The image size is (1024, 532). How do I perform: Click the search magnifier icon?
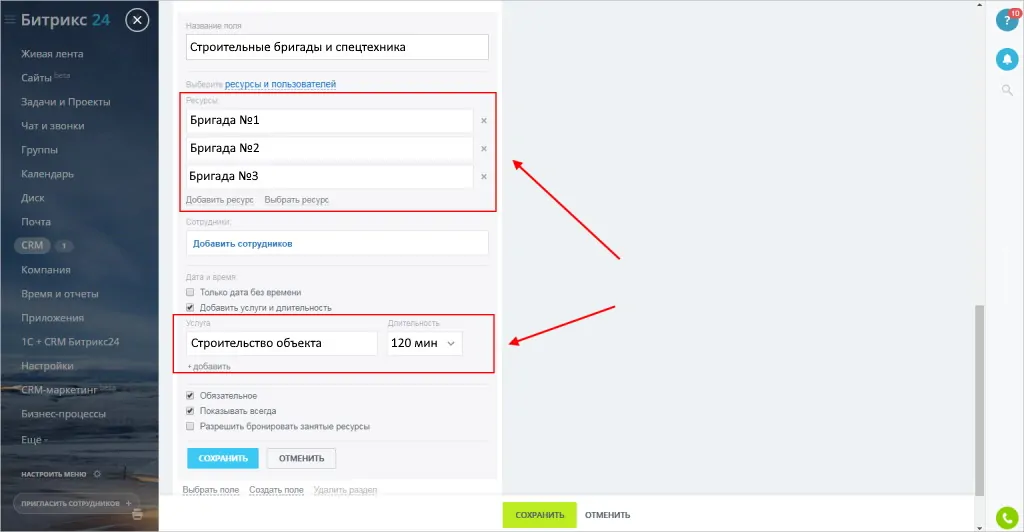pyautogui.click(x=1007, y=91)
